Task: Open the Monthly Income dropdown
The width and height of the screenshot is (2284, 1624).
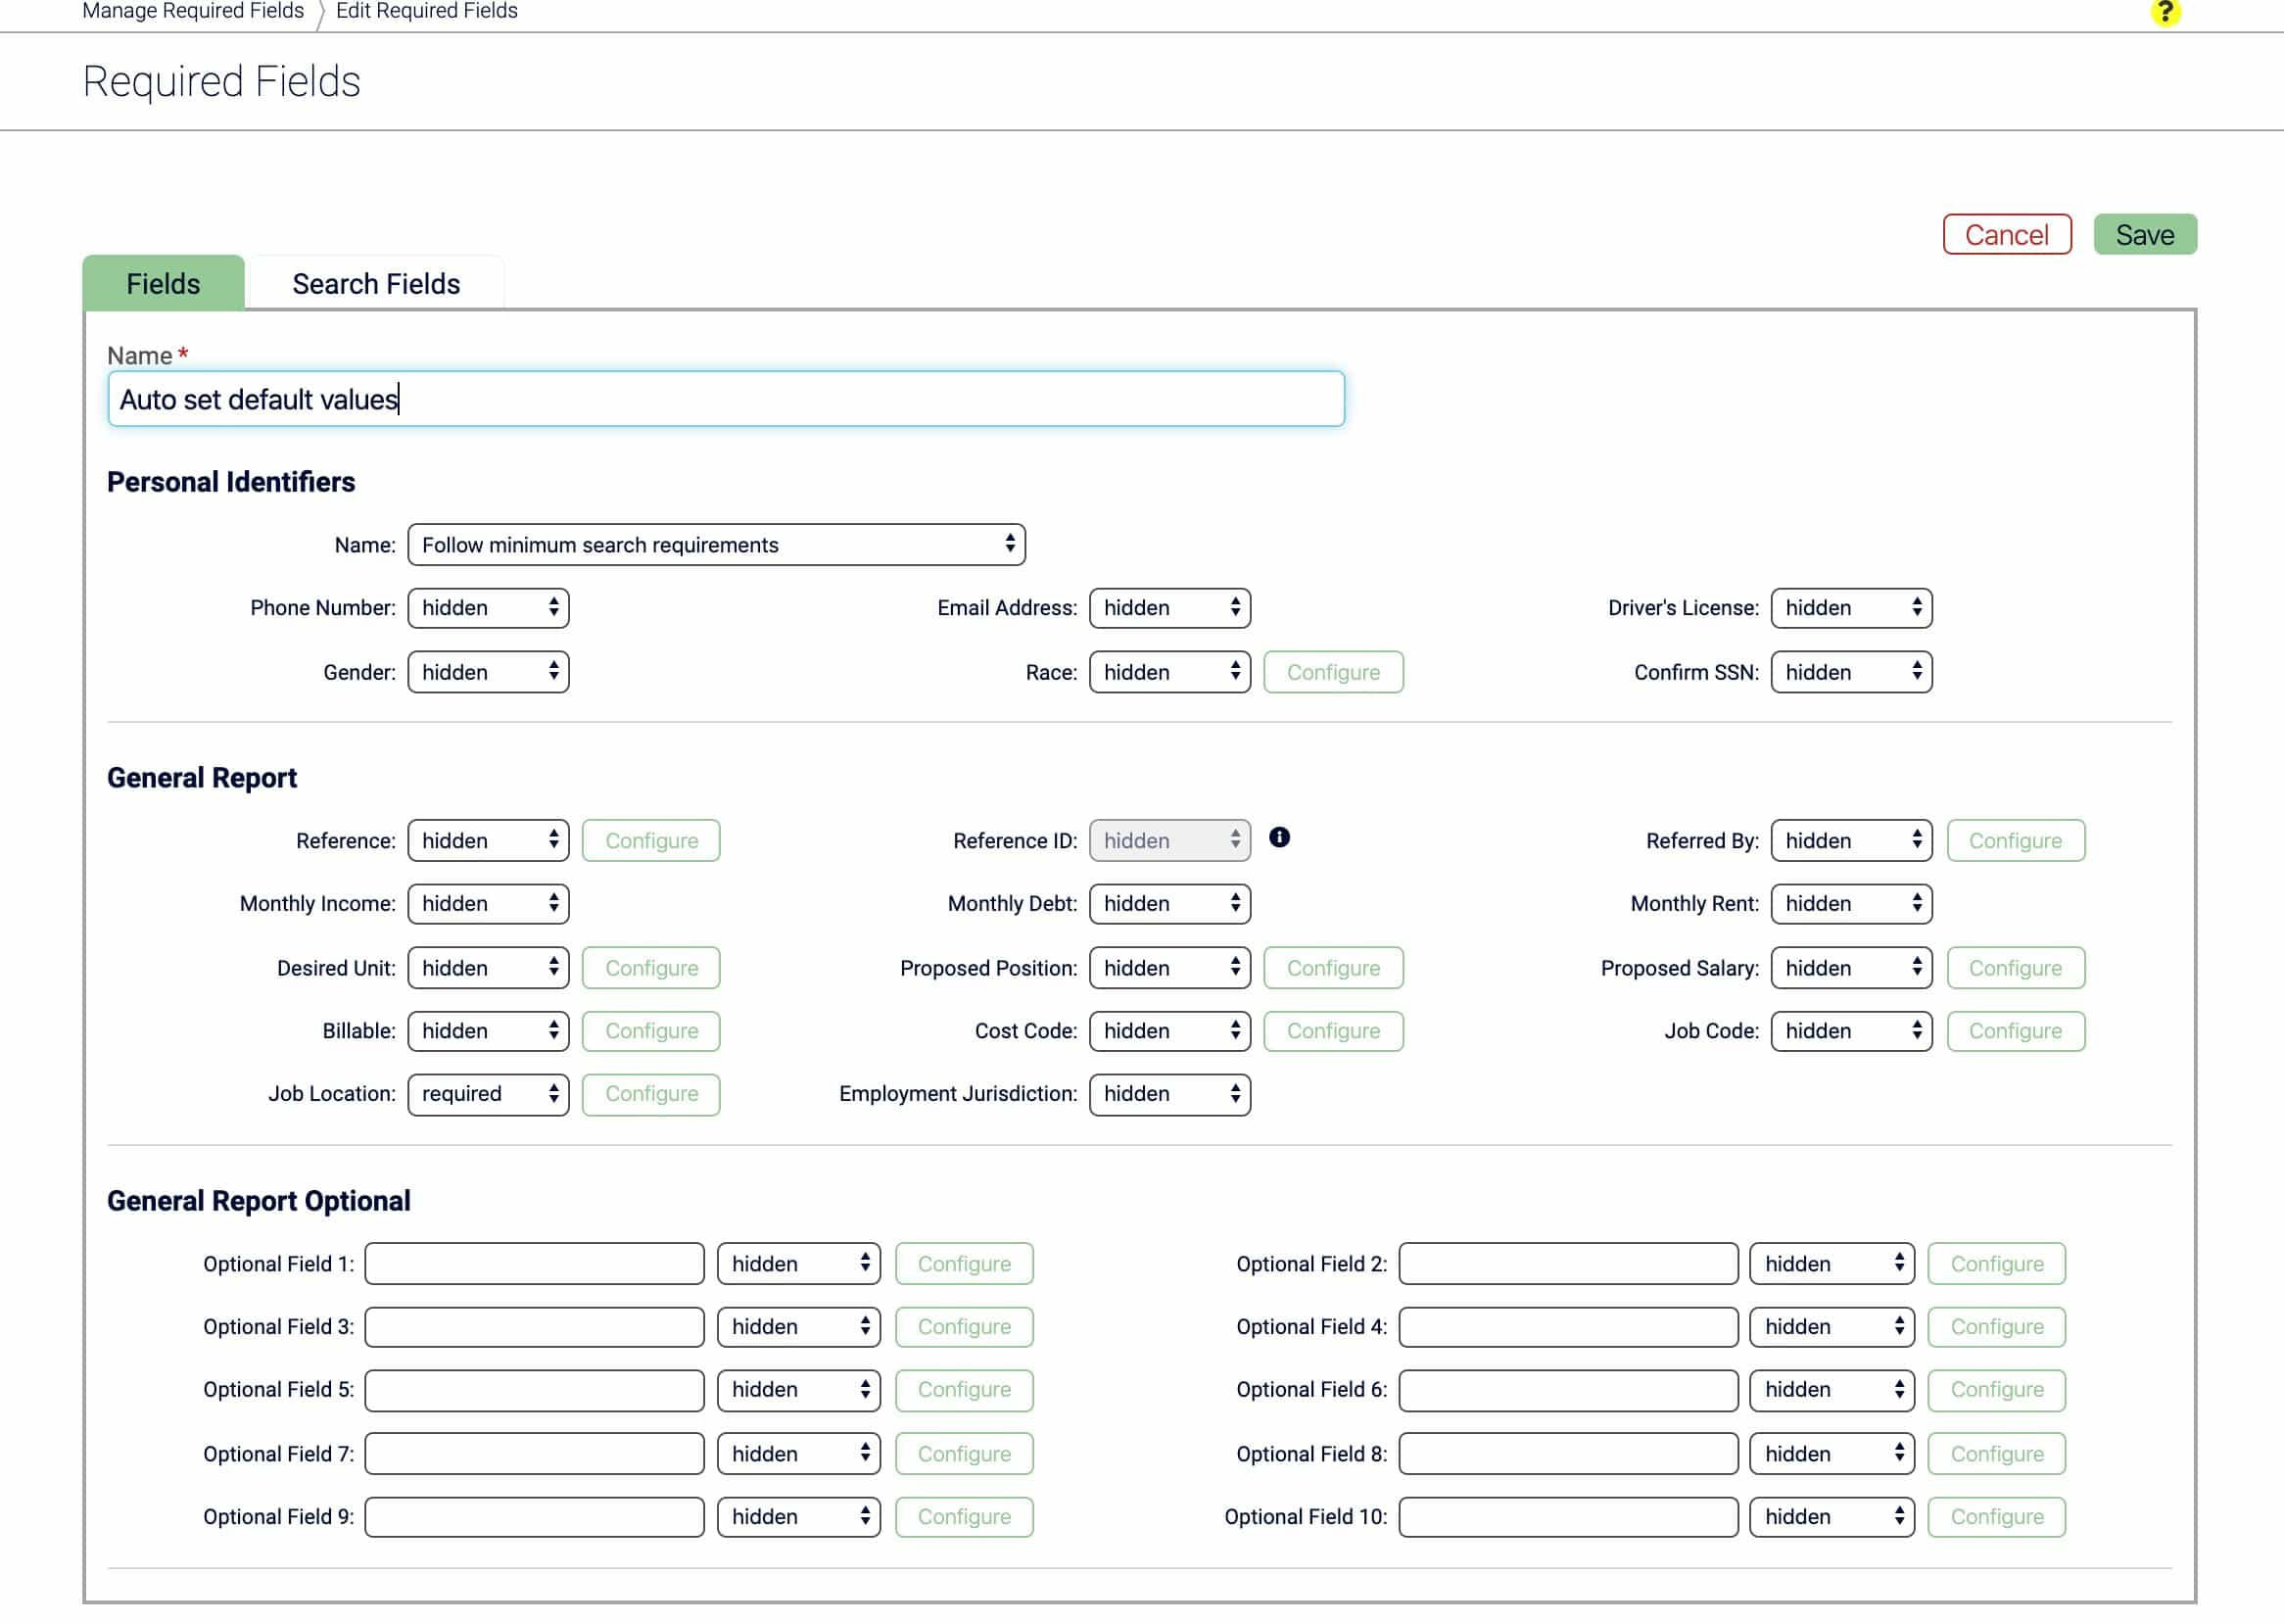Action: 488,903
